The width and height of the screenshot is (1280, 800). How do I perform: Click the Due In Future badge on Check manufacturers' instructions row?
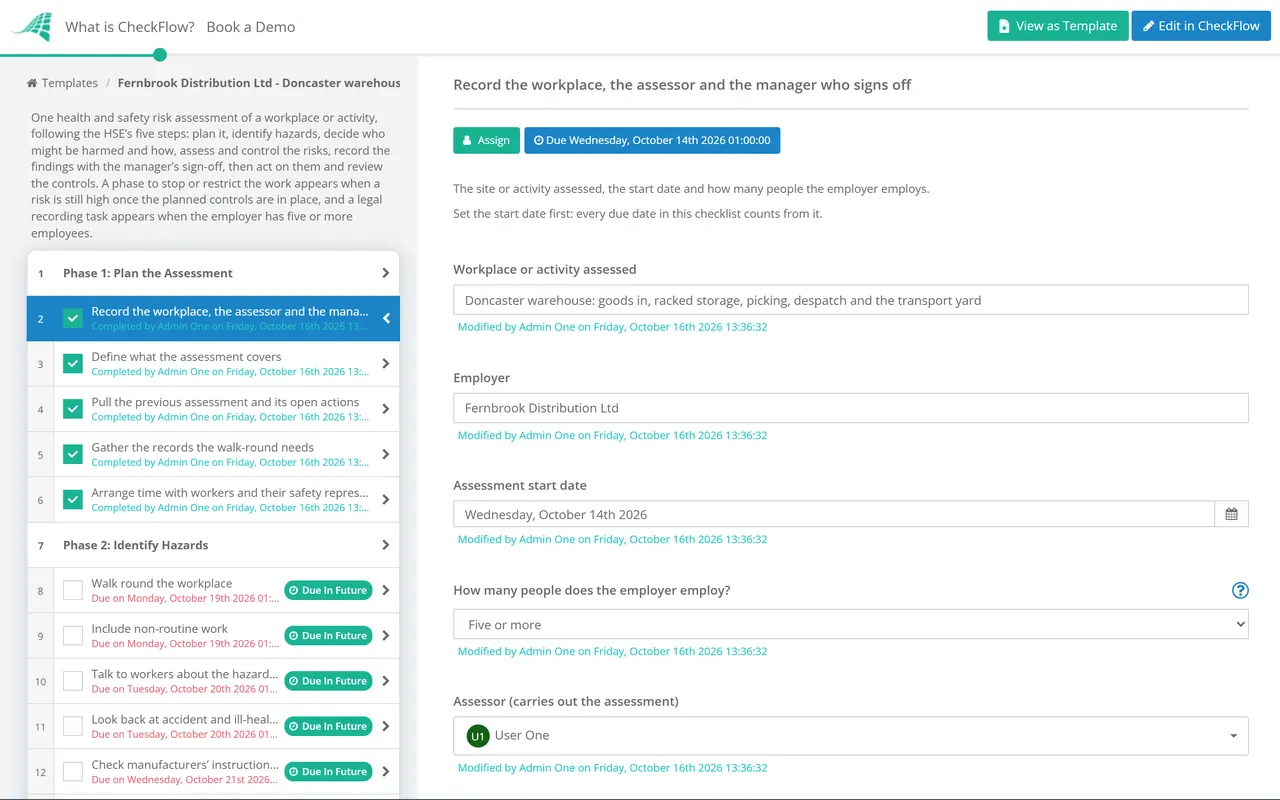[328, 771]
